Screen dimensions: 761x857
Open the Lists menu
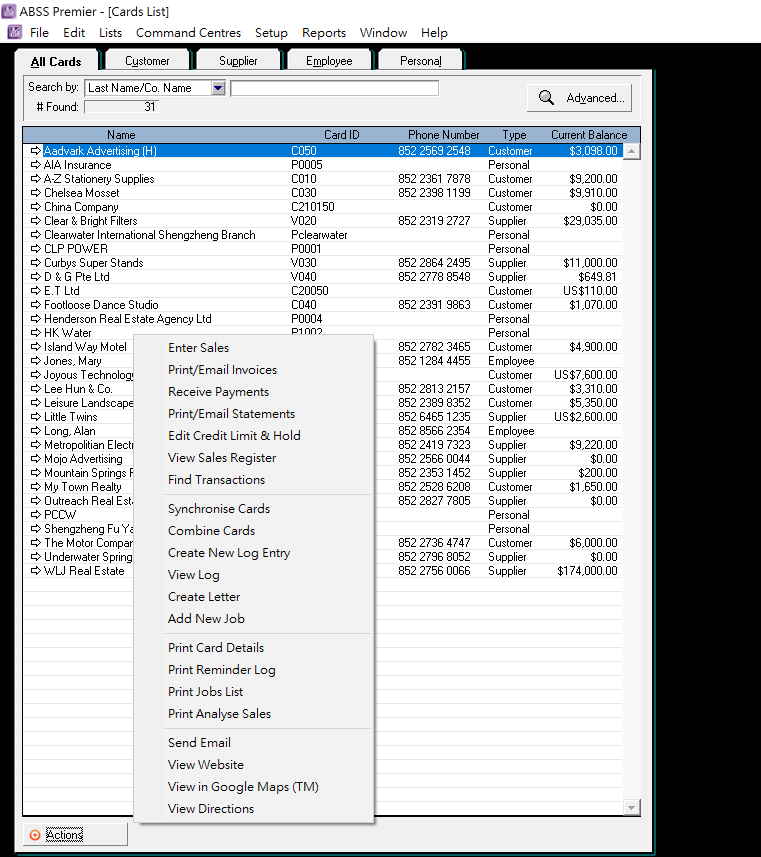(110, 33)
